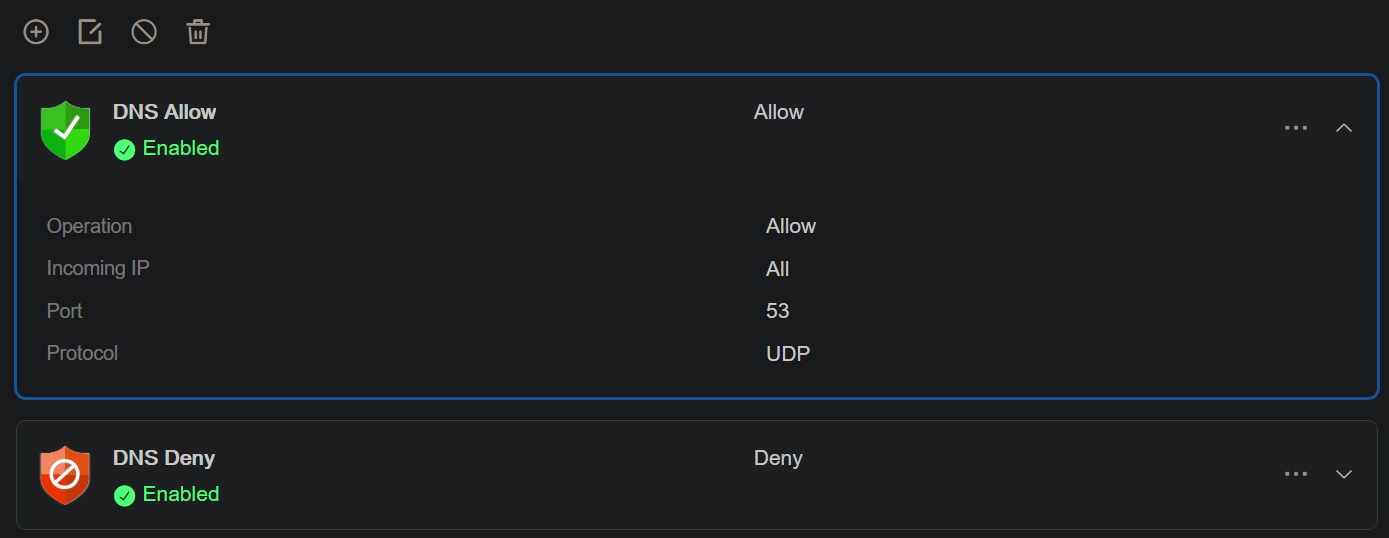
Task: Click the Incoming IP value All
Action: (x=778, y=269)
